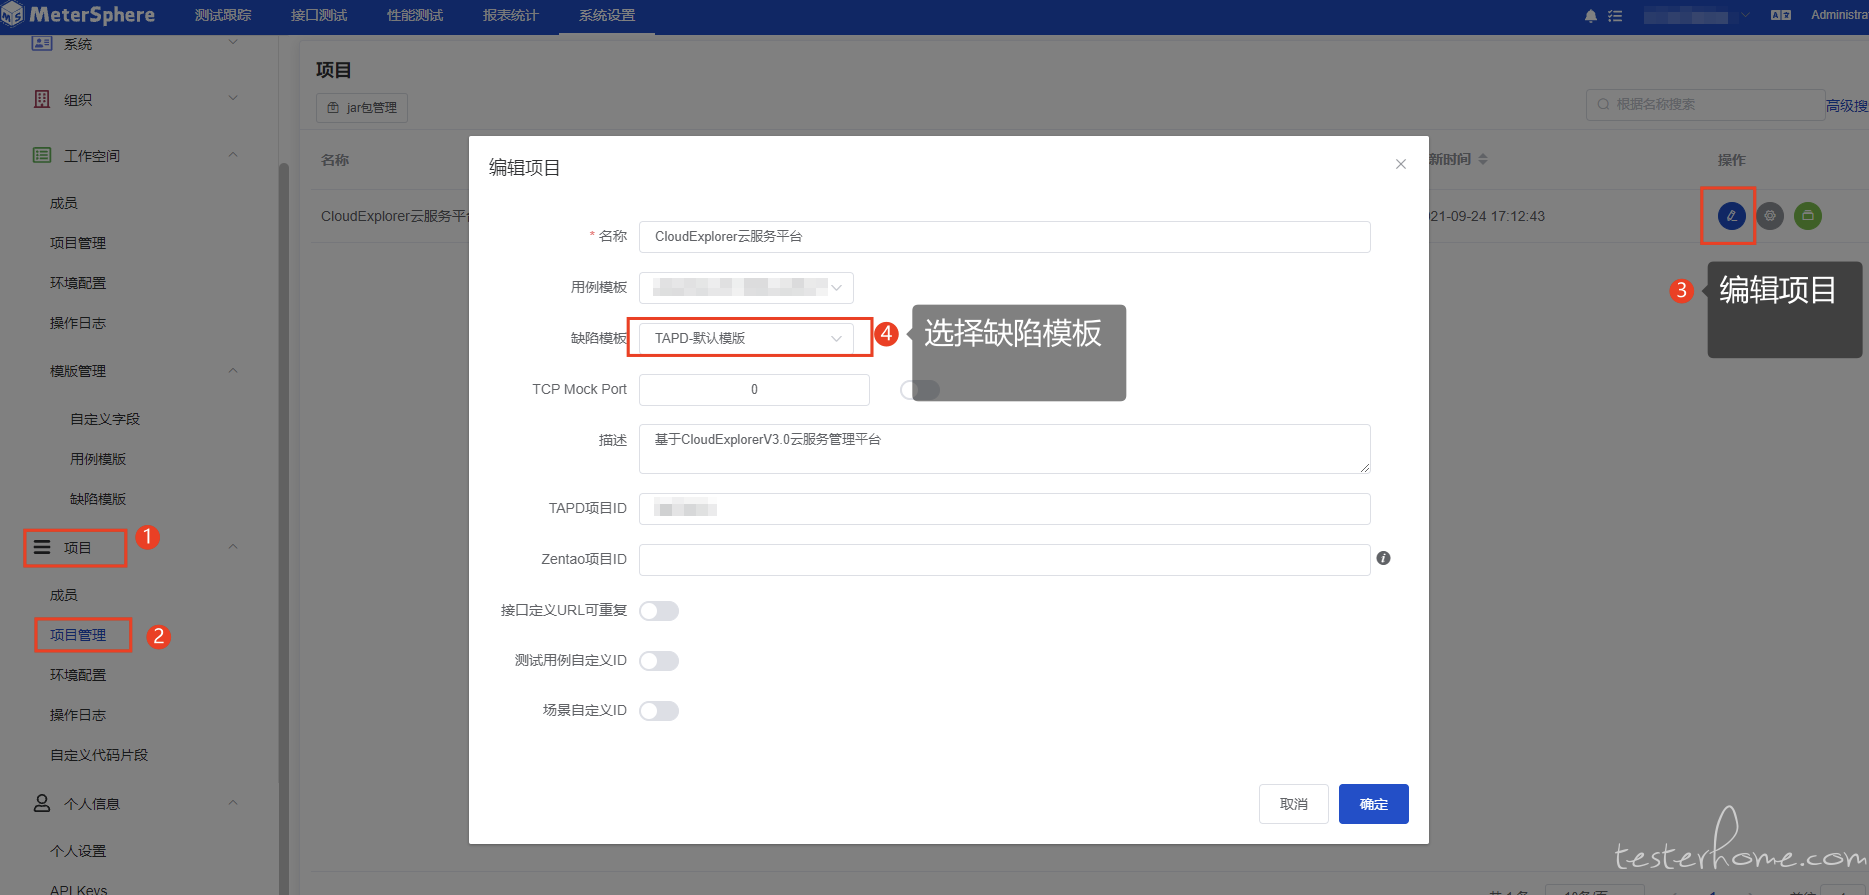Select 项目管理 under 工作空间
Image resolution: width=1869 pixels, height=895 pixels.
(x=78, y=243)
